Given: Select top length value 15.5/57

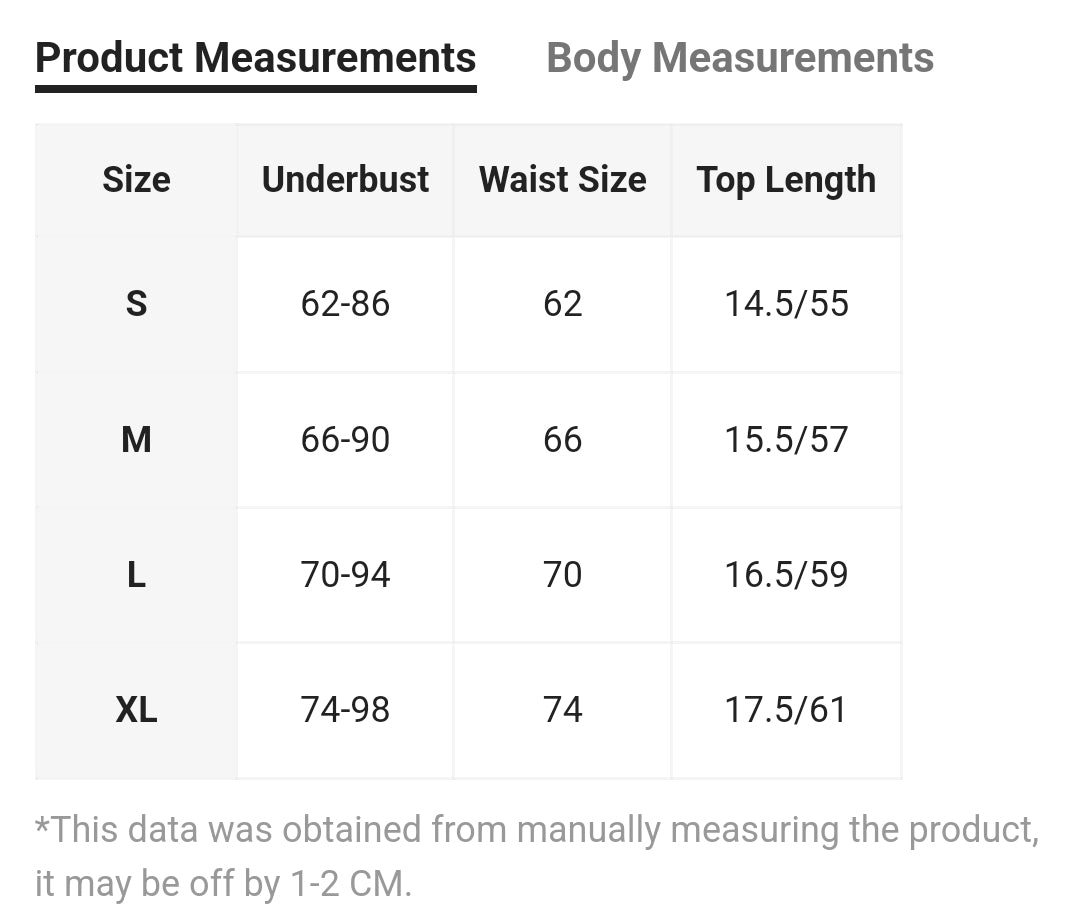Looking at the screenshot, I should coord(786,439).
